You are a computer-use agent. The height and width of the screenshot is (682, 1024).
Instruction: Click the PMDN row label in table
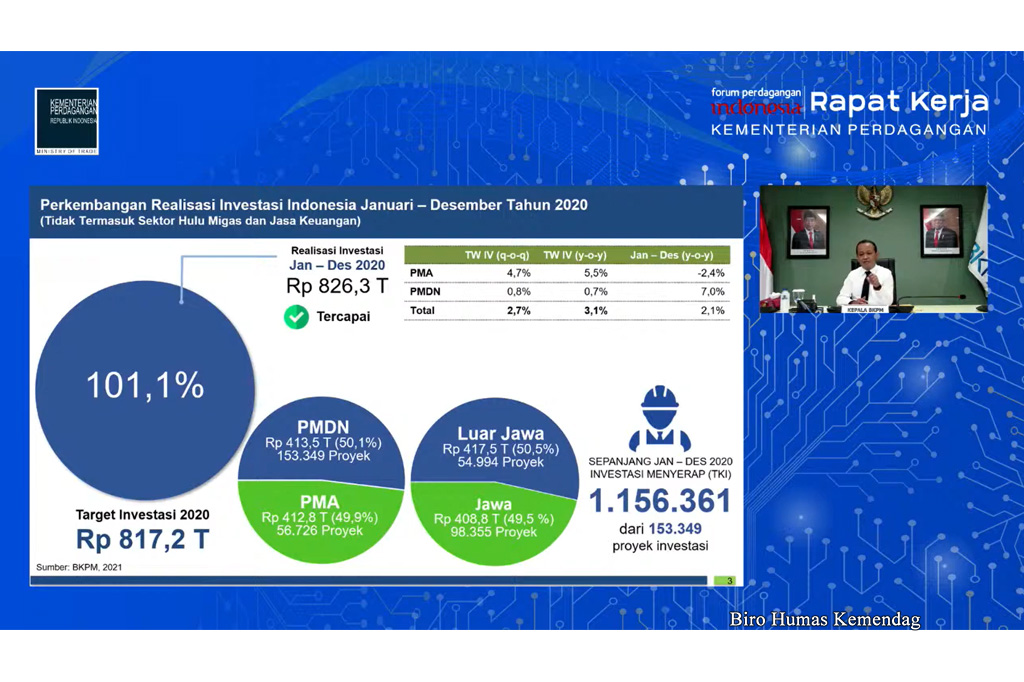425,292
